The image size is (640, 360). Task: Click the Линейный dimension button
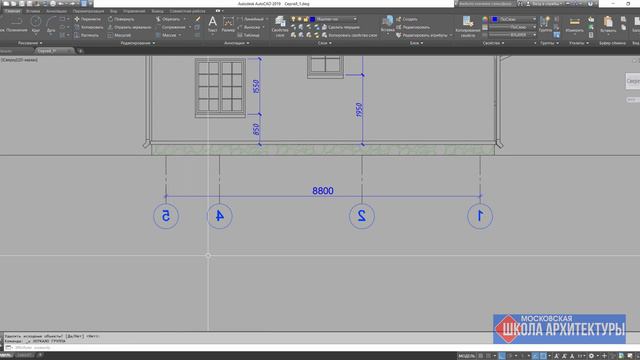tap(251, 19)
